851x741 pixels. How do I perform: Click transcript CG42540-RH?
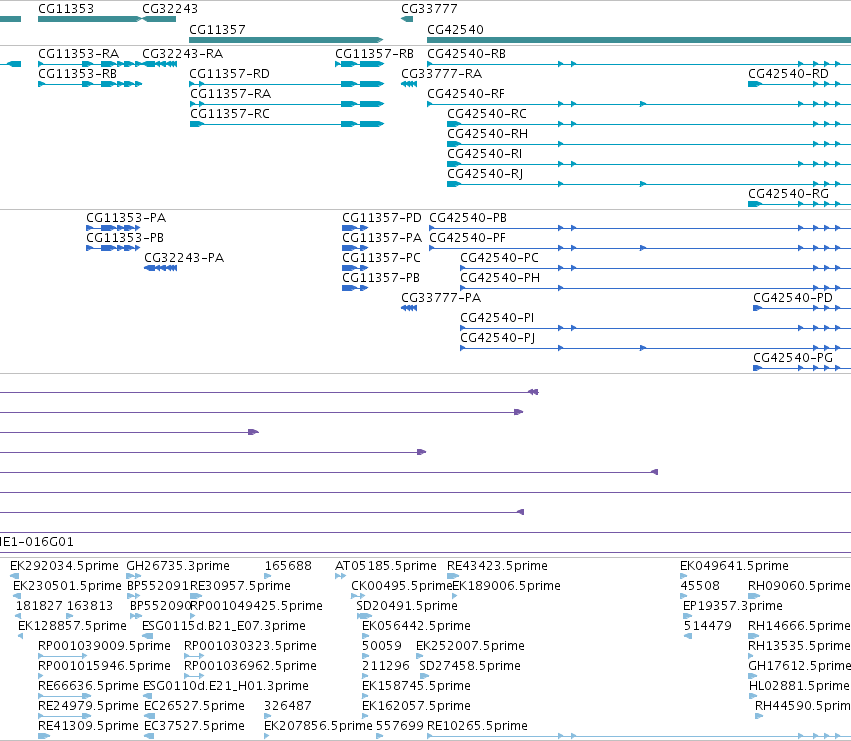coord(487,134)
